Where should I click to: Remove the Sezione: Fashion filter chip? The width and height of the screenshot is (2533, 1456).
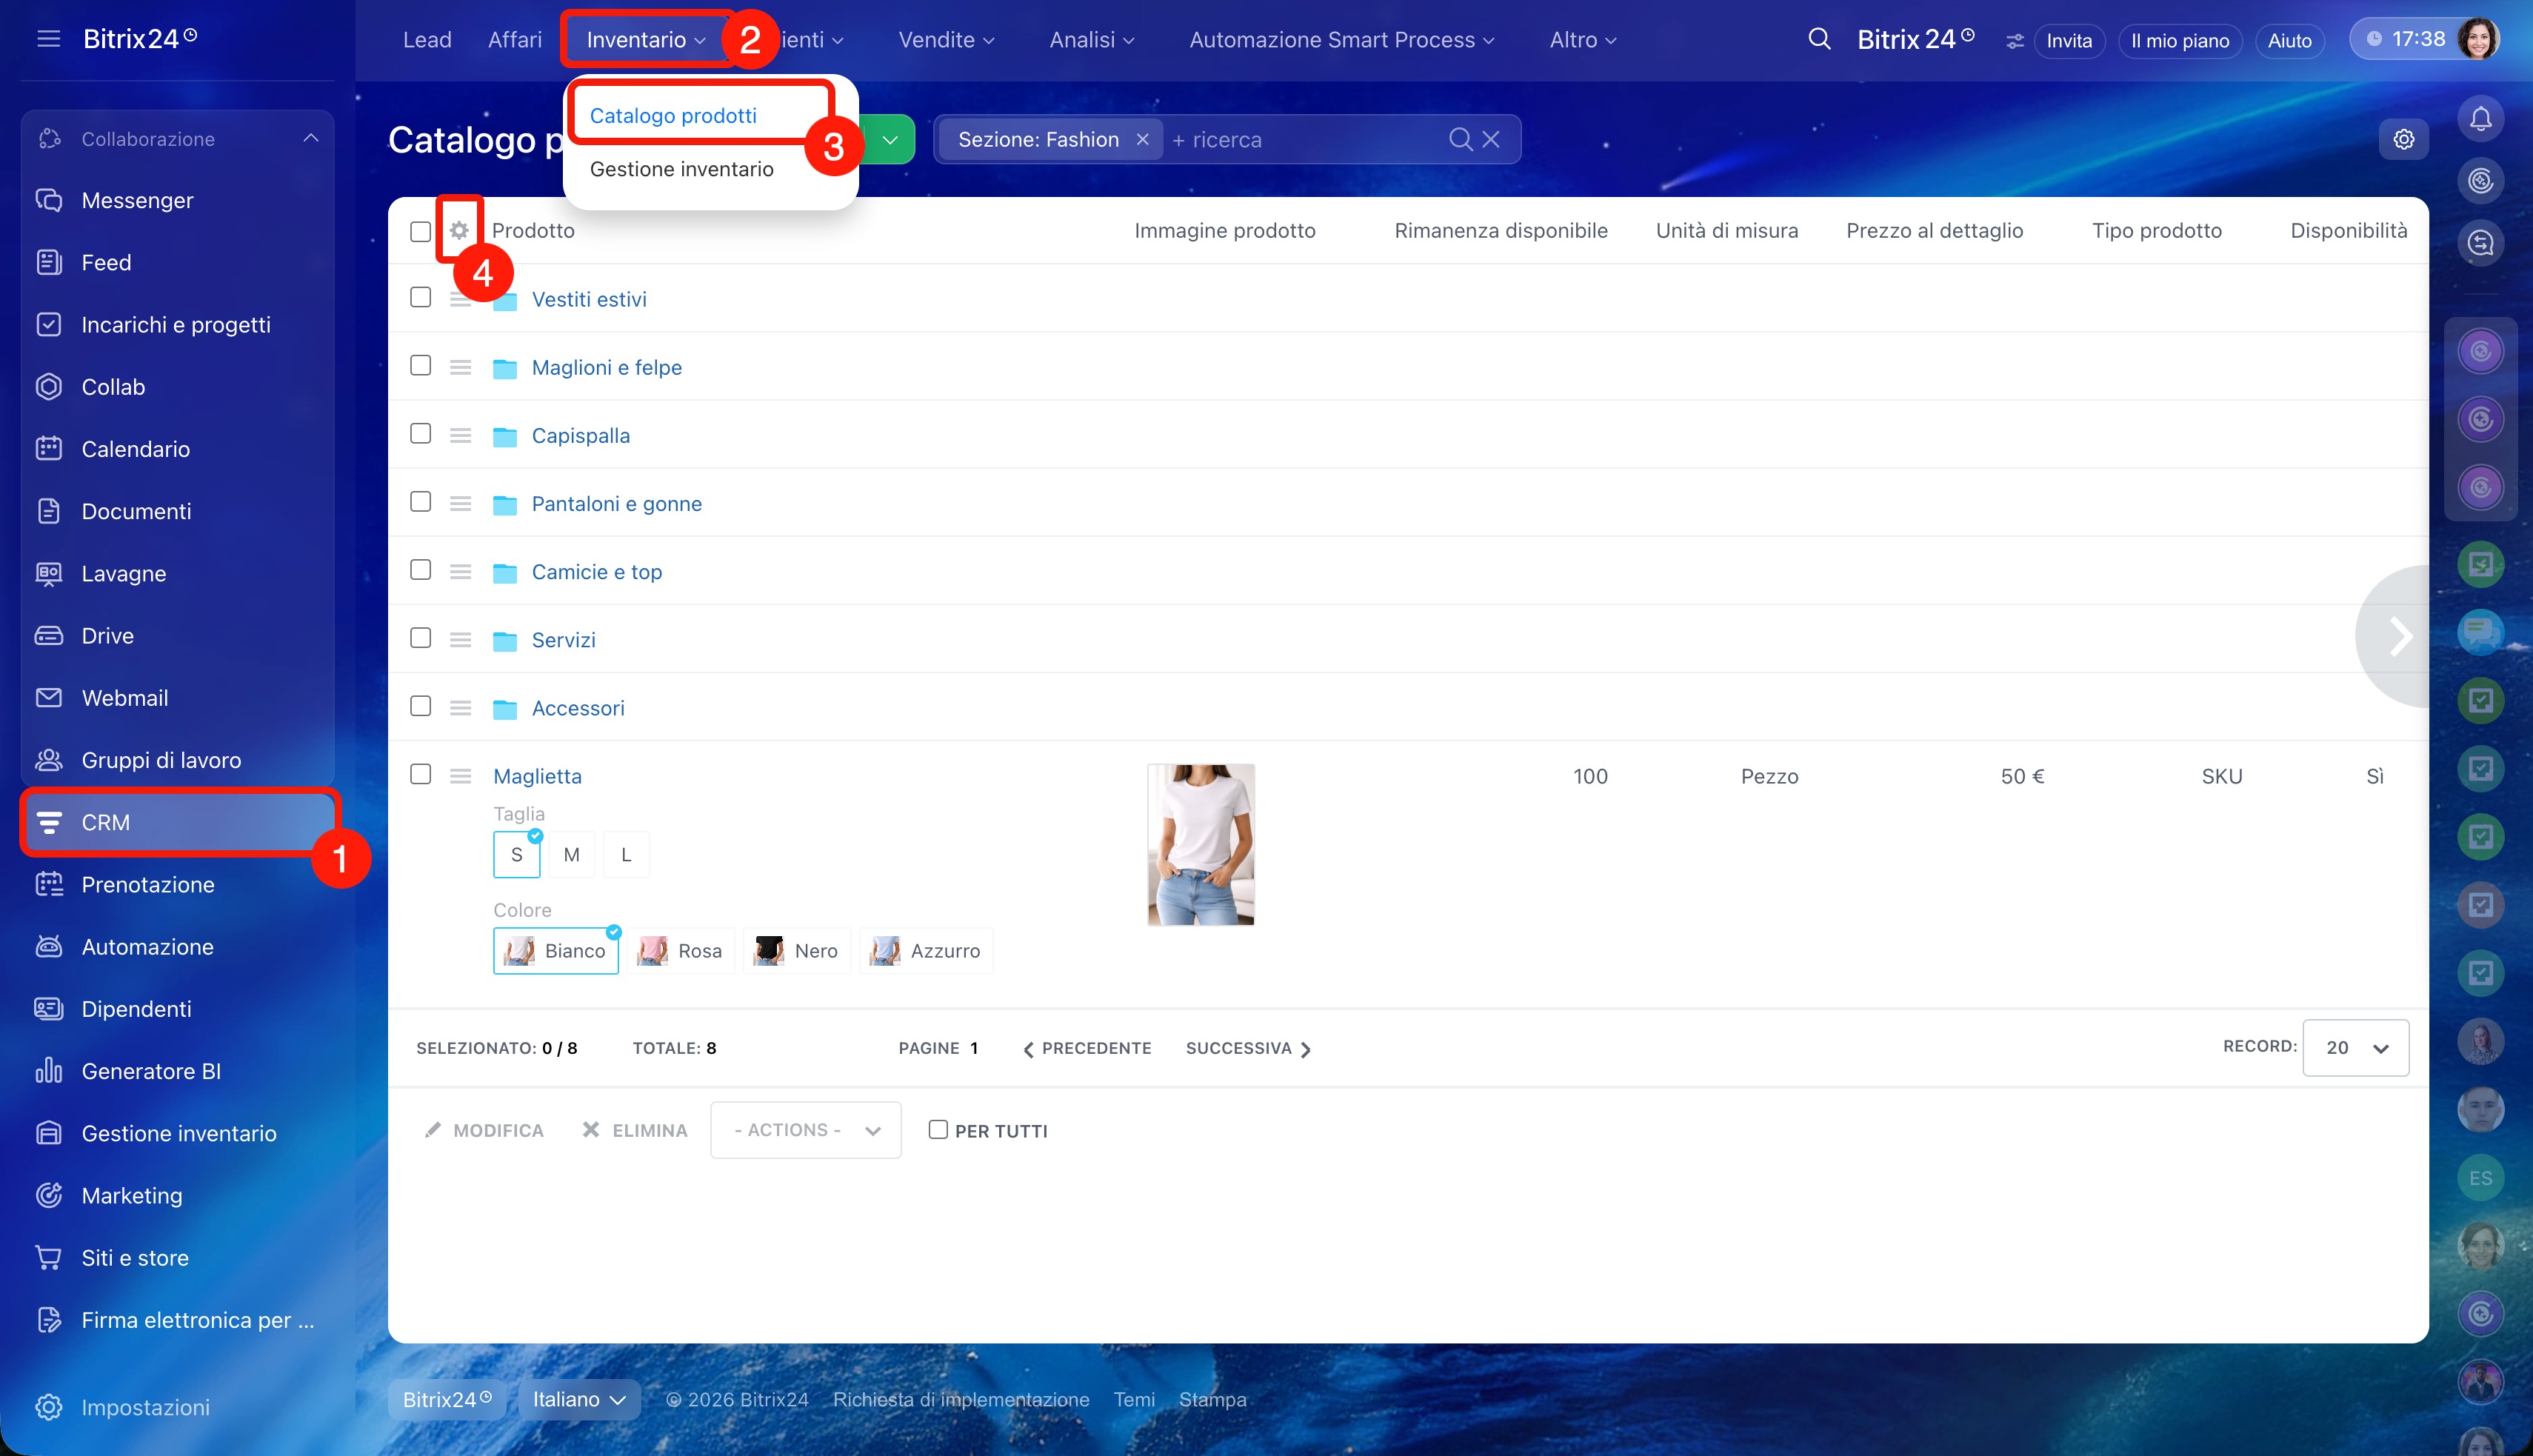1142,140
